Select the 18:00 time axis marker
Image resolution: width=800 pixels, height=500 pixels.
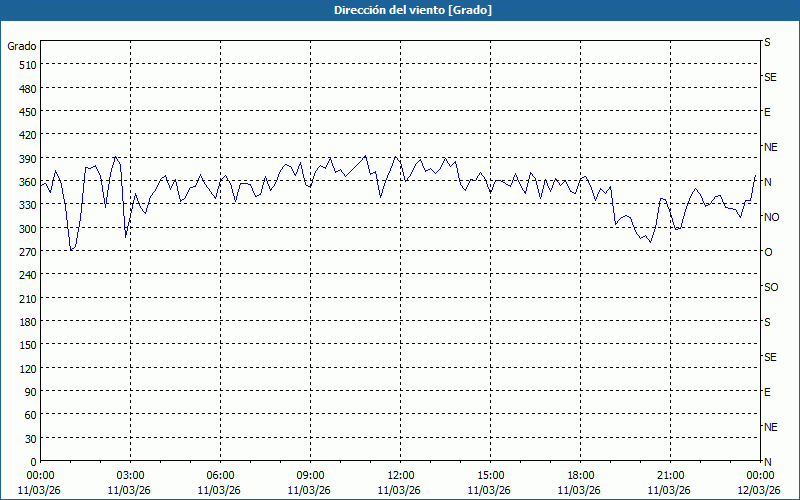tap(580, 475)
